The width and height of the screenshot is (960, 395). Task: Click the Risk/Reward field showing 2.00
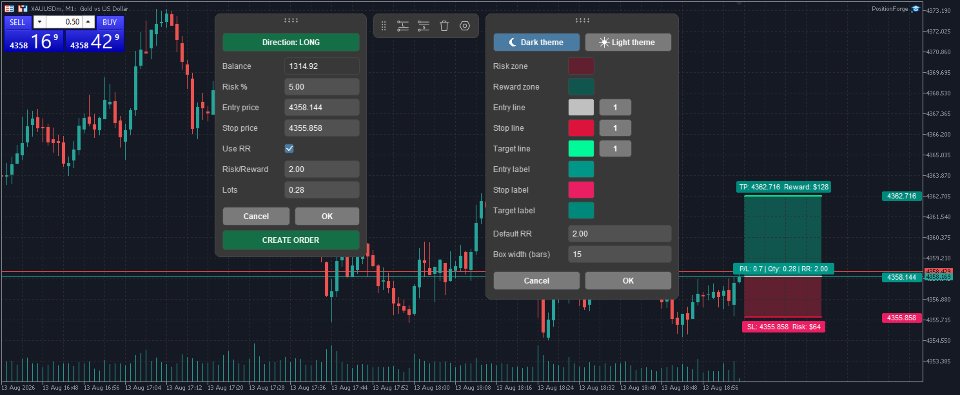click(x=322, y=169)
